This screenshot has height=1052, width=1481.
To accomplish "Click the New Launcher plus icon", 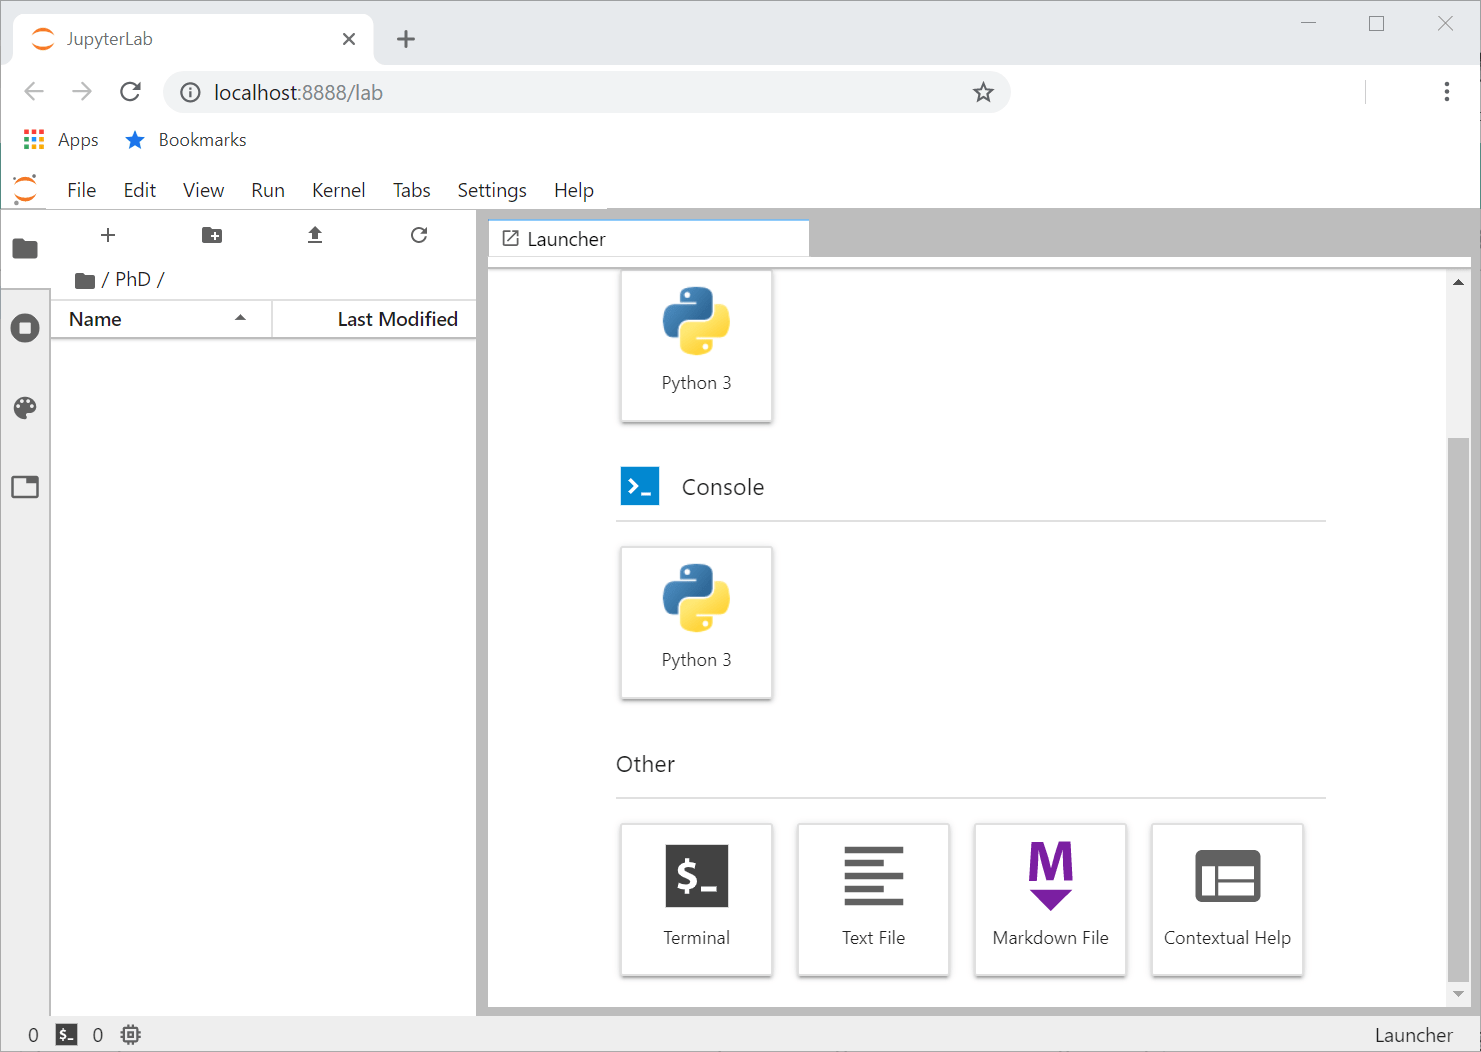I will [108, 235].
